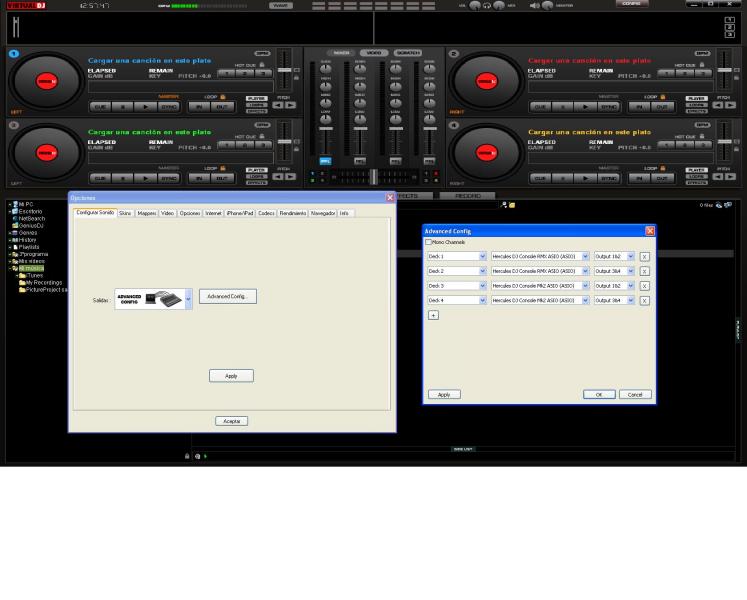The width and height of the screenshot is (747, 600).
Task: Expand the Playlists tree node
Action: click(10, 247)
